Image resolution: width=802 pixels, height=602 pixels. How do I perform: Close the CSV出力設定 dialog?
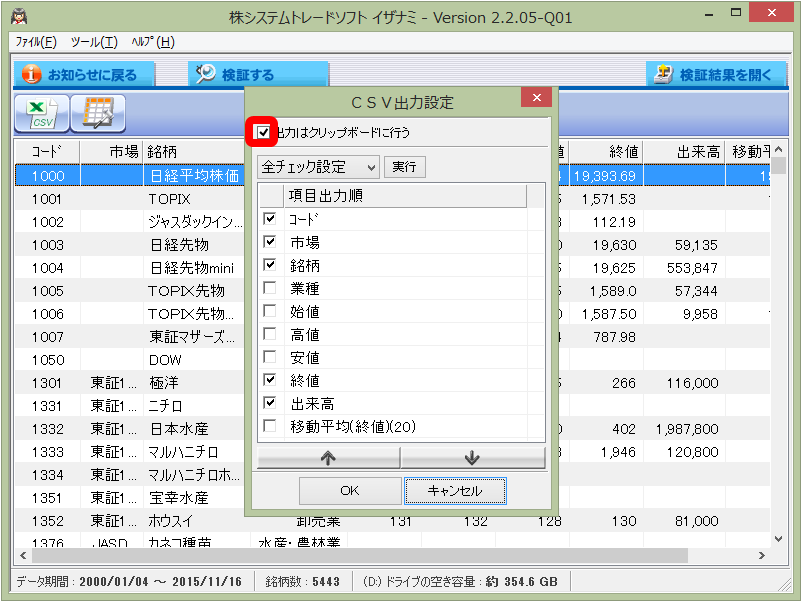(x=537, y=97)
